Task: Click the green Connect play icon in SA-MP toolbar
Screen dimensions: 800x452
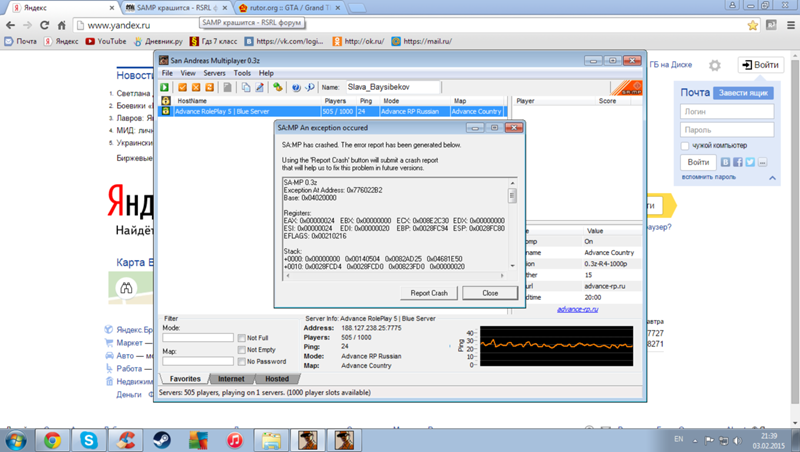Action: coord(165,87)
